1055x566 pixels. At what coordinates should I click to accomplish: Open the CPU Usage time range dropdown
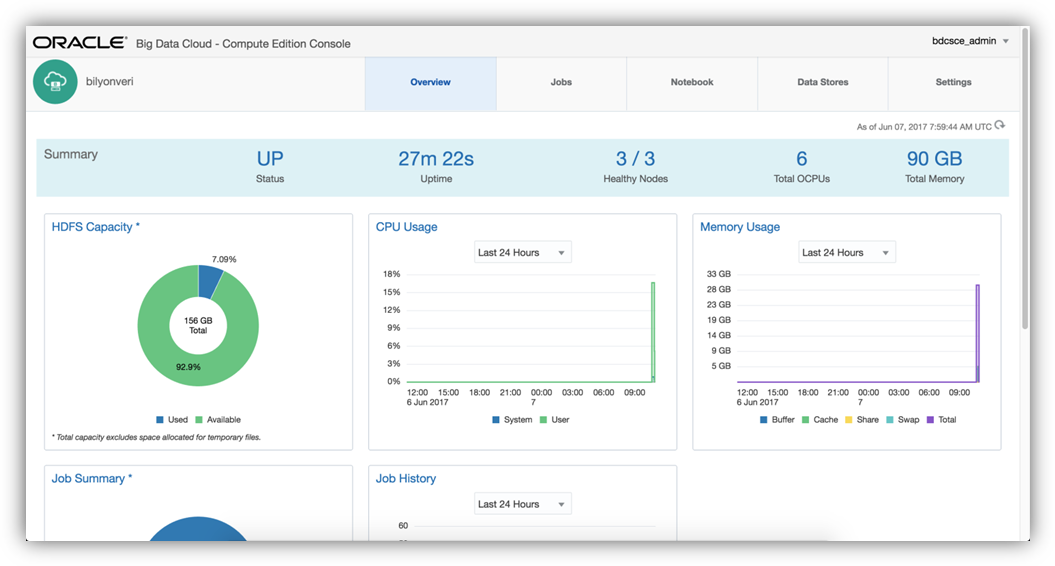coord(522,253)
